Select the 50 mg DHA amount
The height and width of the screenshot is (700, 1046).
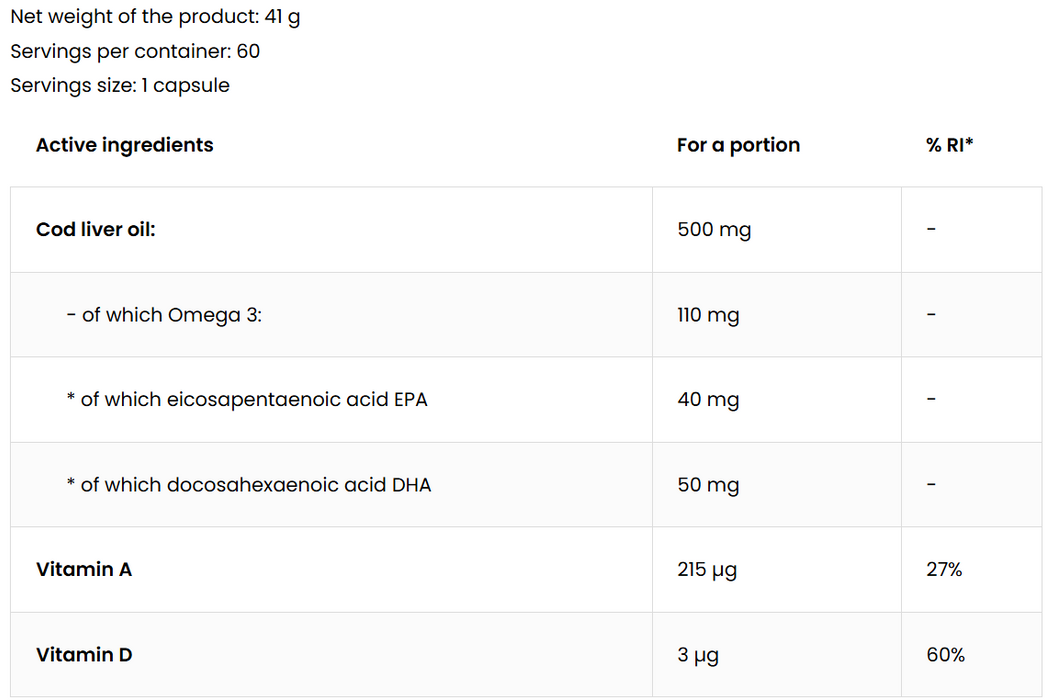(708, 485)
